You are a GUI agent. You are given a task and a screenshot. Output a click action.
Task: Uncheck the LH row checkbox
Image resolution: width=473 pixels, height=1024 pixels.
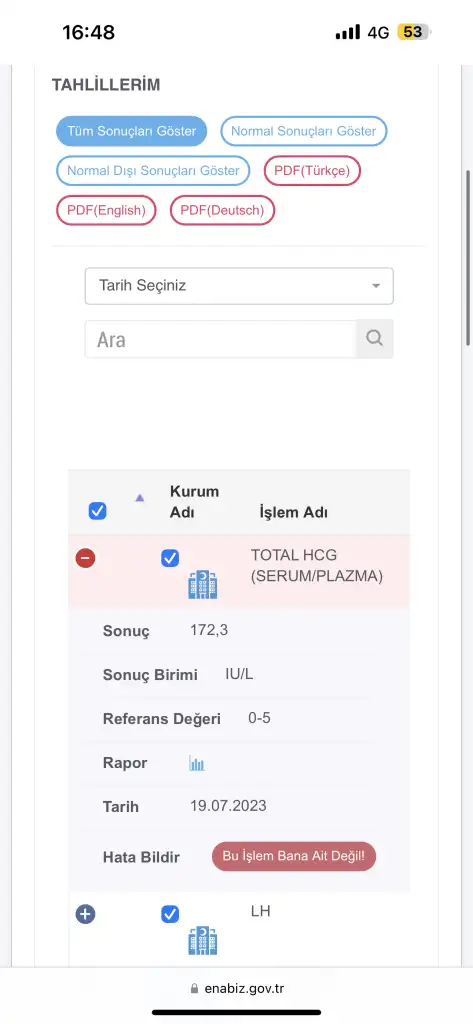pyautogui.click(x=170, y=914)
